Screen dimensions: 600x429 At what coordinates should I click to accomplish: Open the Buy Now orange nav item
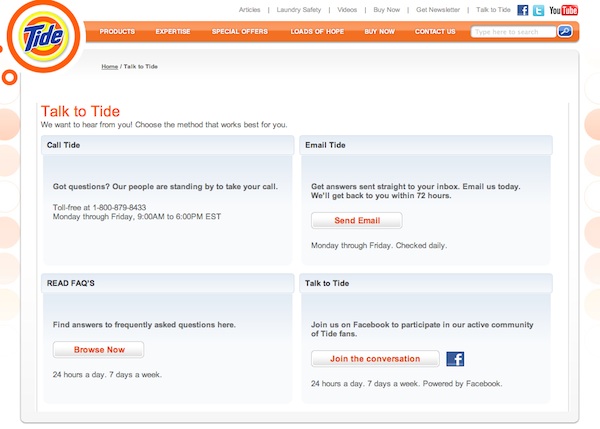(379, 31)
